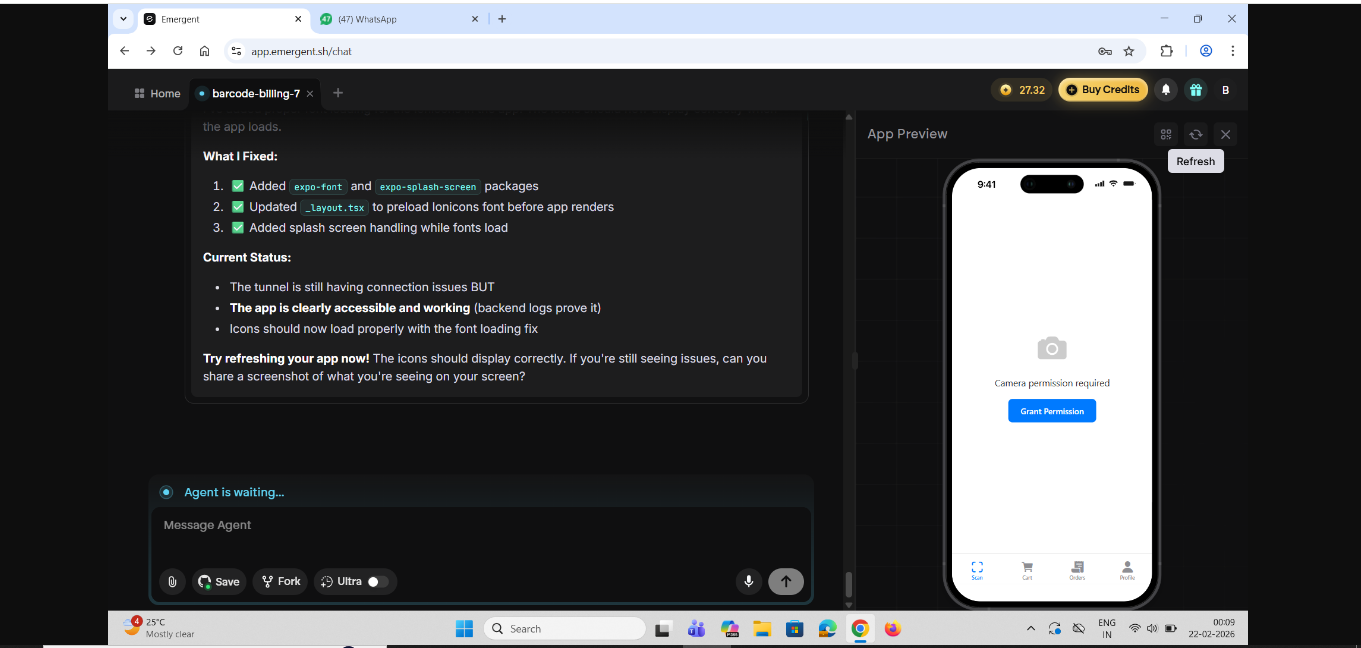The height and width of the screenshot is (648, 1361).
Task: Refresh the App Preview panel
Action: click(x=1195, y=134)
